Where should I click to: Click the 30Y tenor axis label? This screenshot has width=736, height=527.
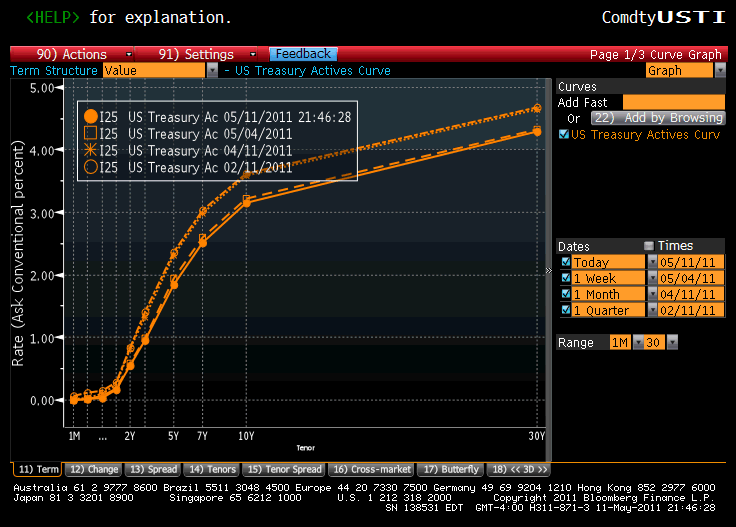[x=537, y=436]
